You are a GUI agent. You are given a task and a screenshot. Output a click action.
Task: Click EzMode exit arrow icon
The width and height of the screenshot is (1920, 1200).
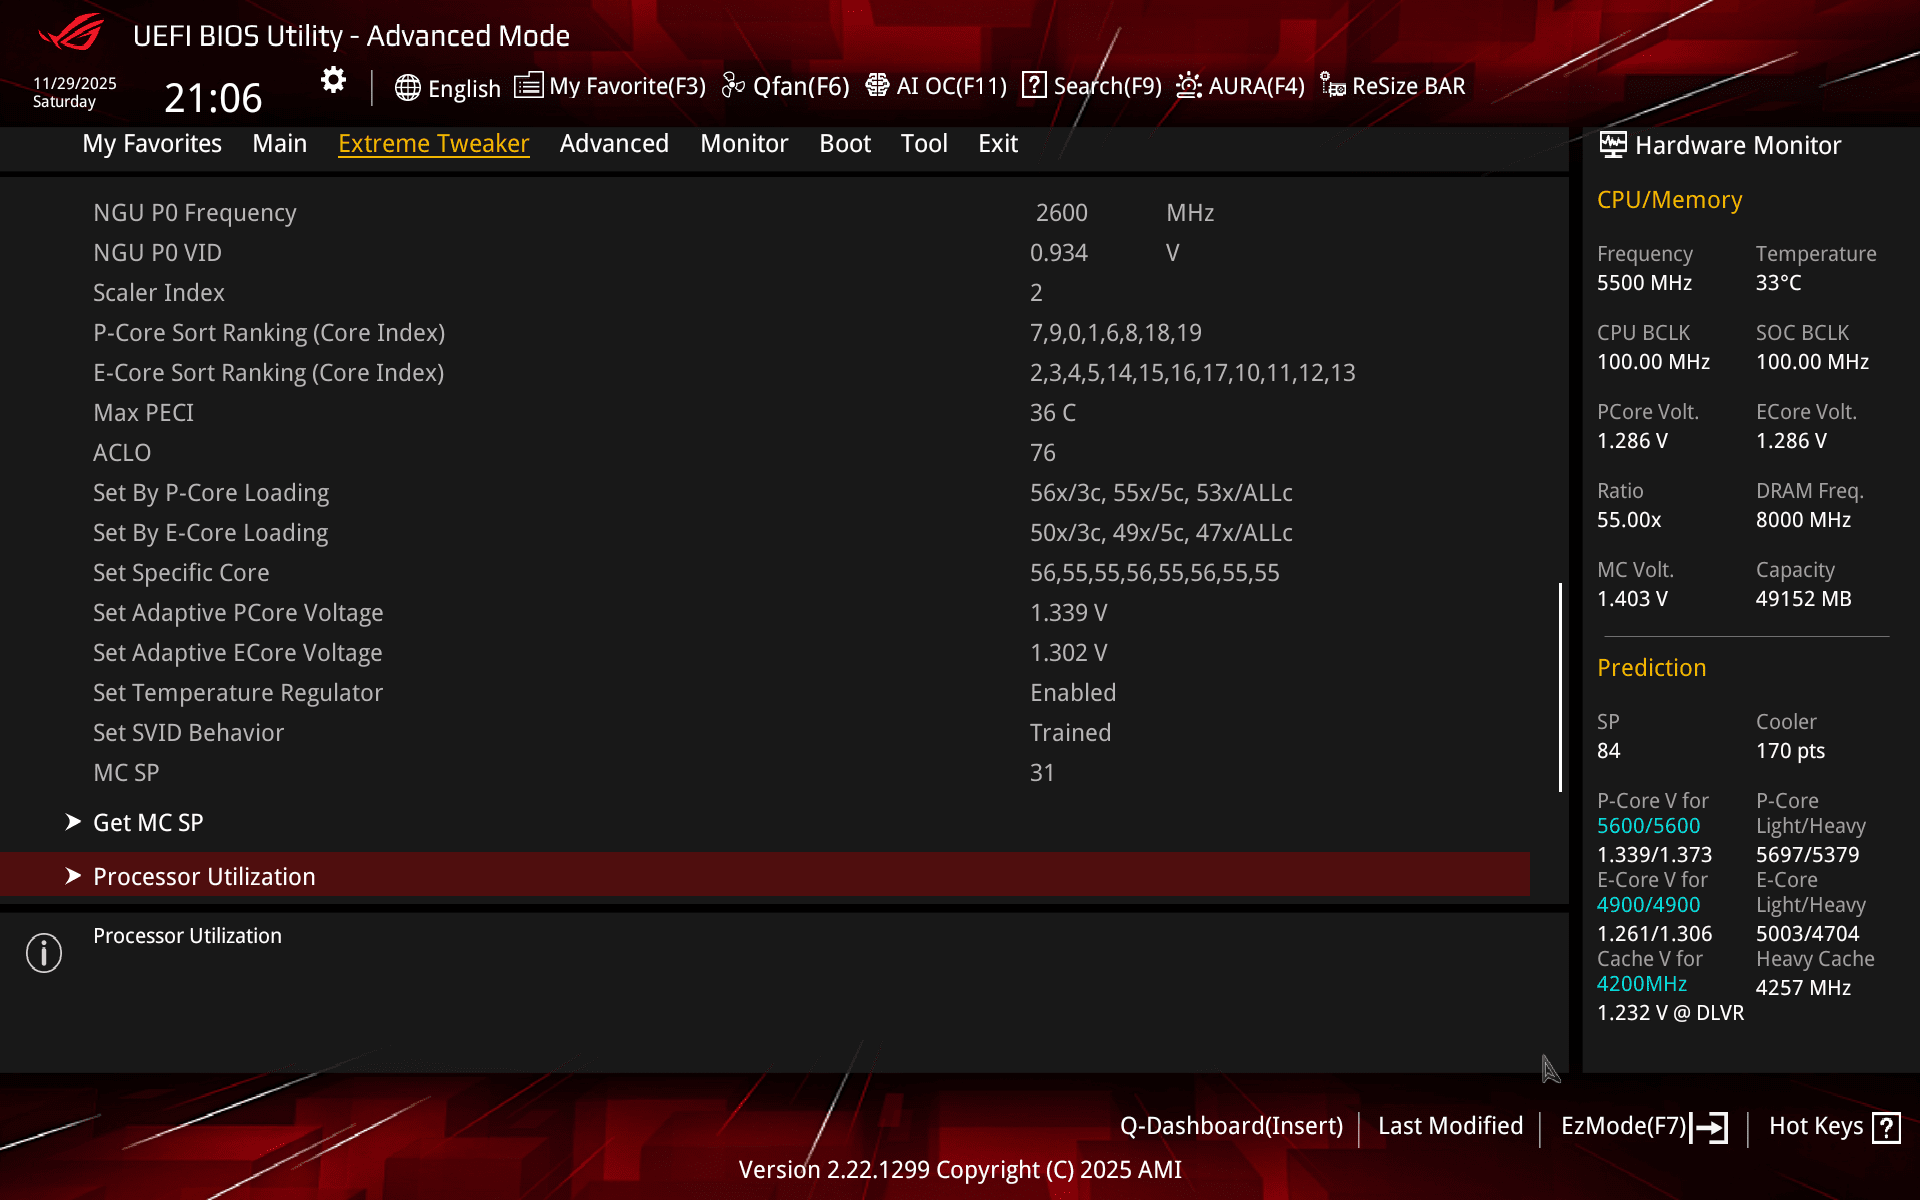(1710, 1127)
